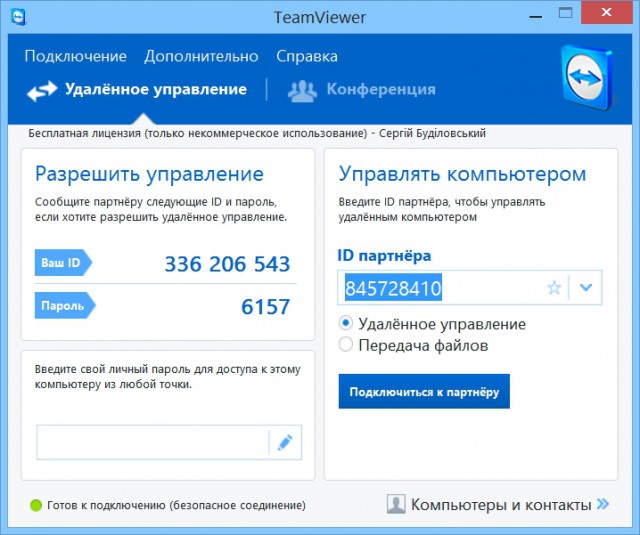This screenshot has height=535, width=640.
Task: Add partner ID to favorites star
Action: pos(554,288)
